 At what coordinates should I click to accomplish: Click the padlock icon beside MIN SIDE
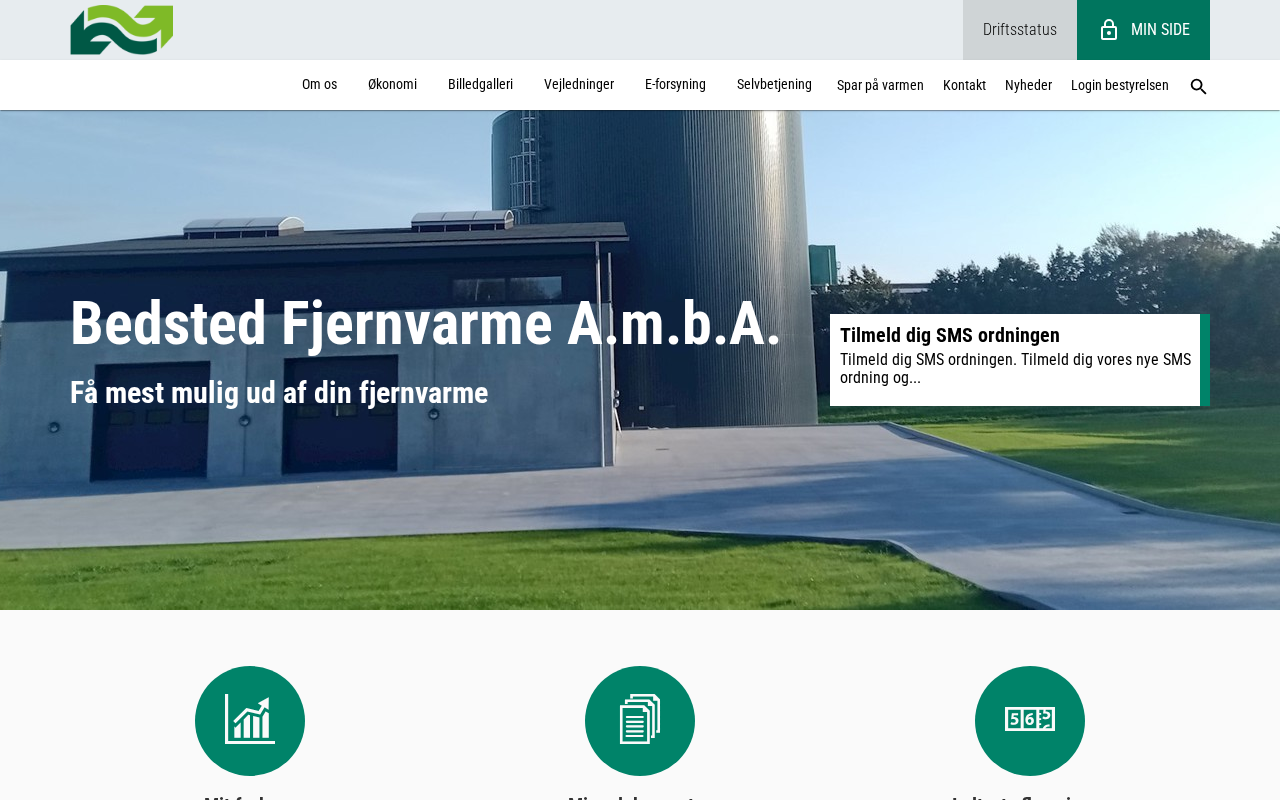pos(1109,30)
